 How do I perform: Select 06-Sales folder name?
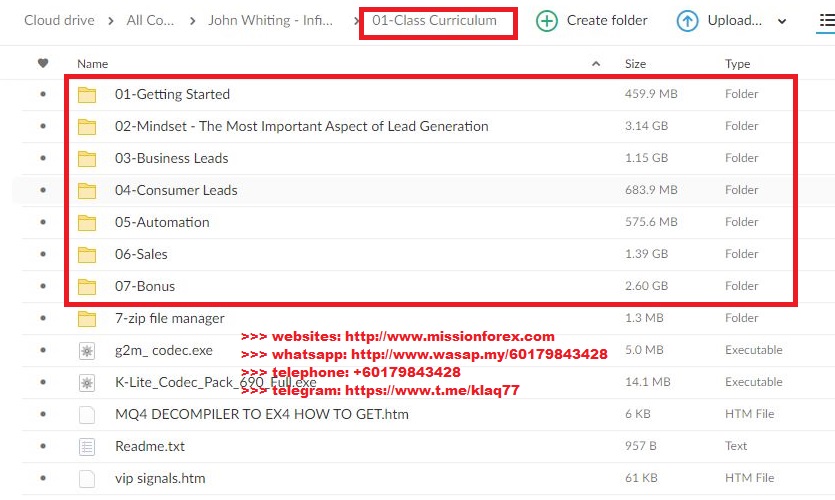click(141, 254)
